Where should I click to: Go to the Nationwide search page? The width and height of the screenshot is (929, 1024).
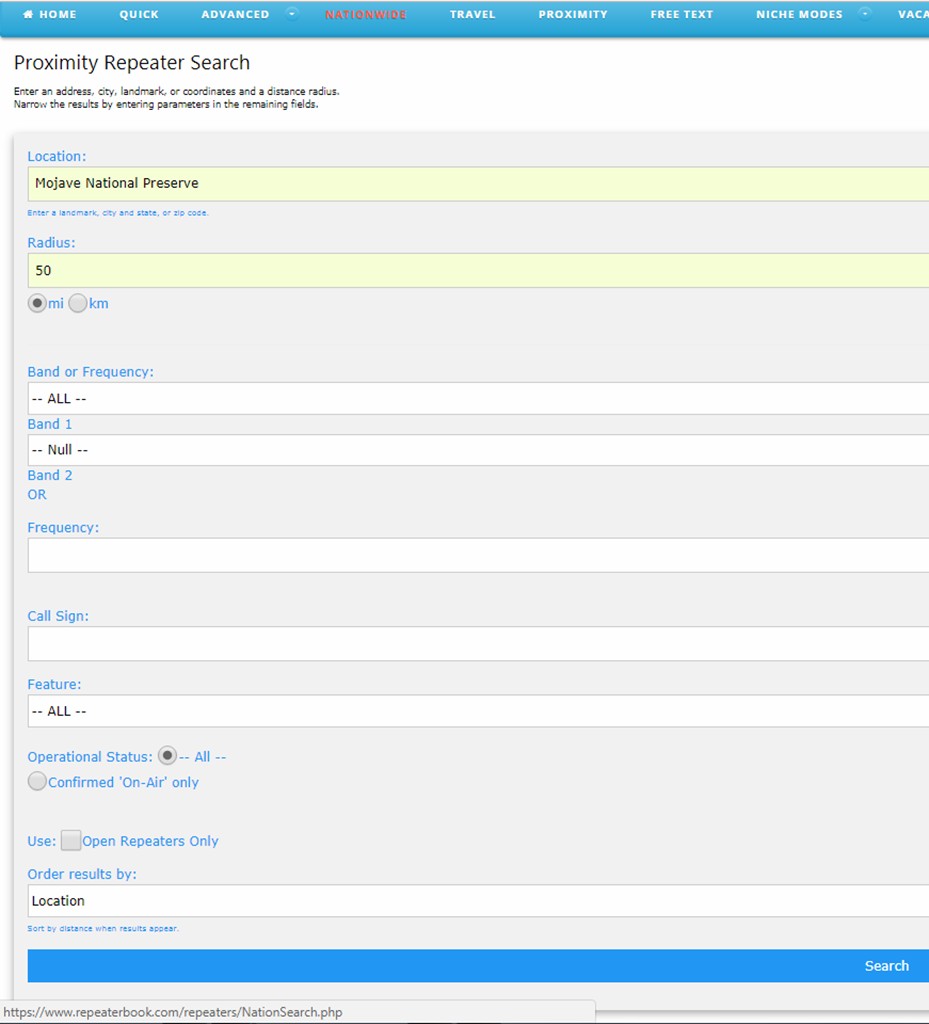click(365, 15)
